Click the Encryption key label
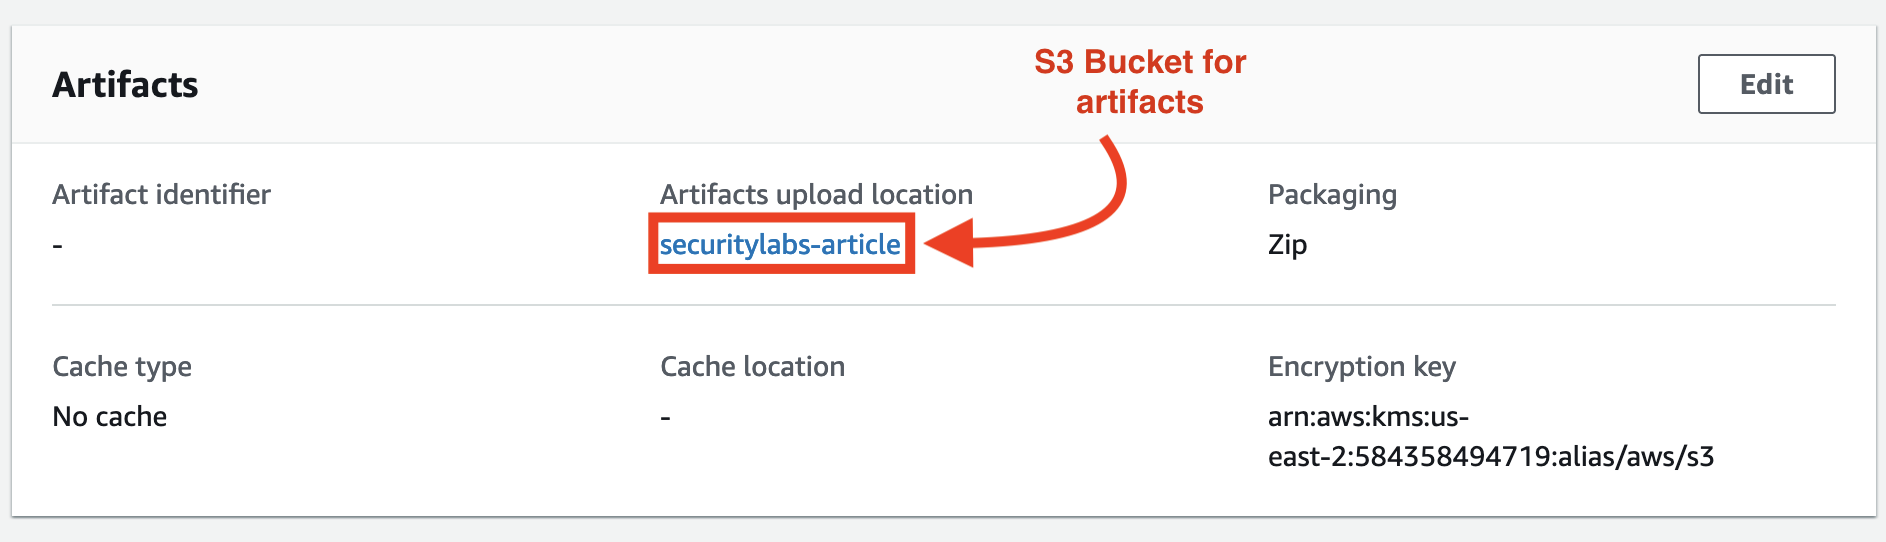Screen dimensions: 1886x542 click(1362, 367)
